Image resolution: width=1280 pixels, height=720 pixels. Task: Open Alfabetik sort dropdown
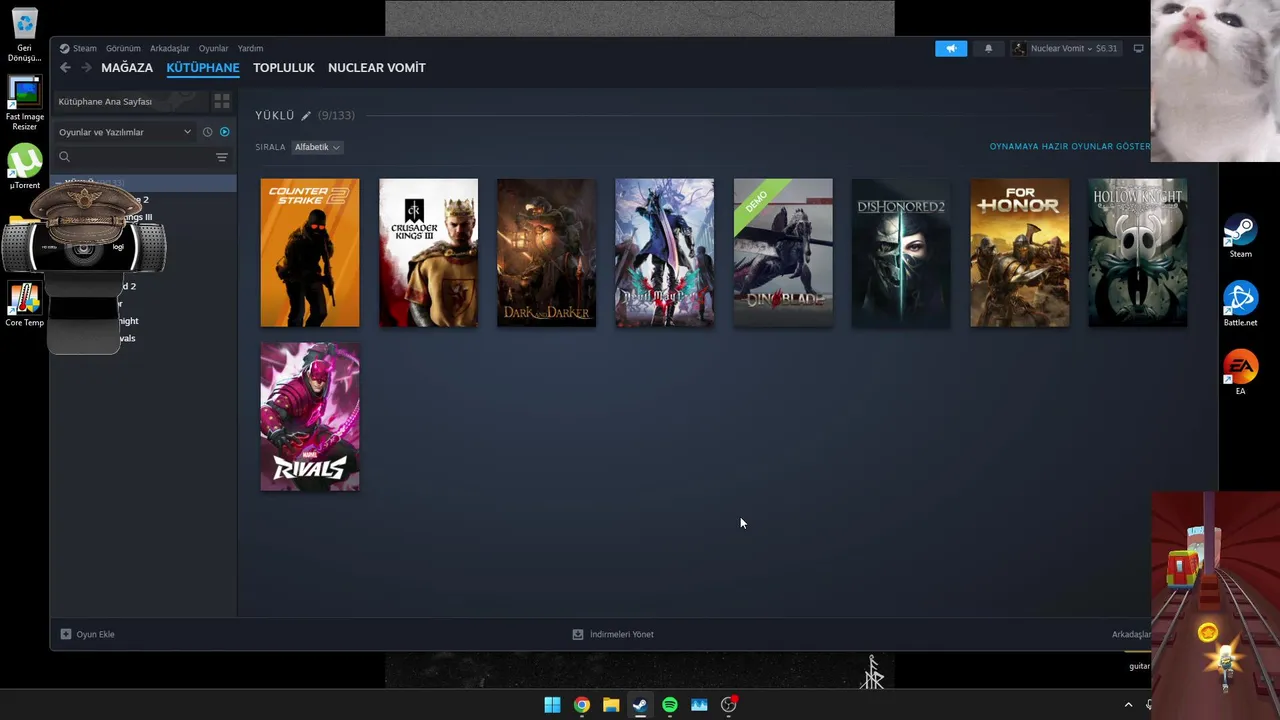pyautogui.click(x=317, y=147)
